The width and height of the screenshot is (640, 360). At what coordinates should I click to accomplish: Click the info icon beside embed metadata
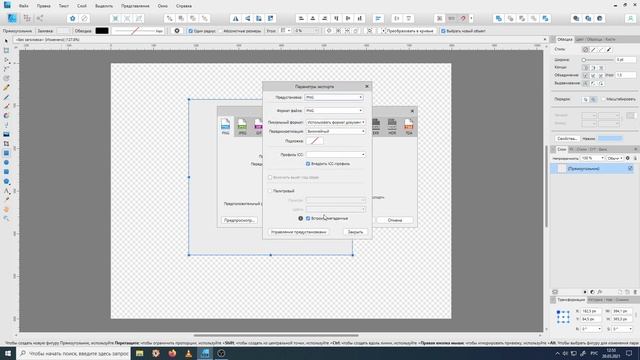300,218
